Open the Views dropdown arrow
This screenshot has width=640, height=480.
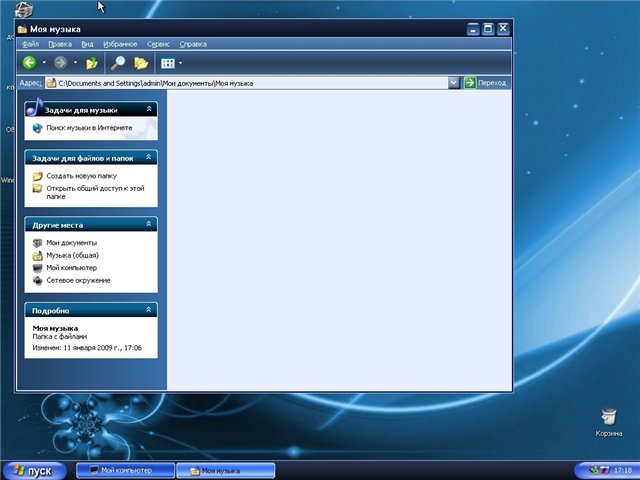click(x=180, y=63)
